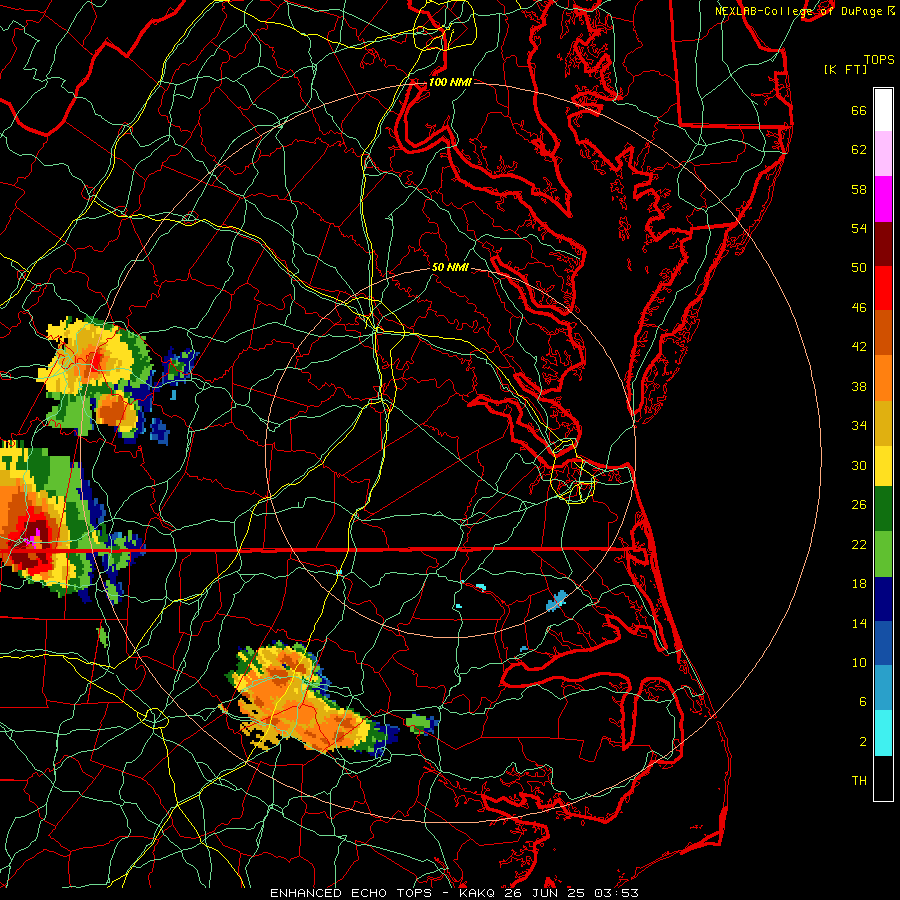Click the black TH legend swatch
The height and width of the screenshot is (900, 900).
[x=883, y=778]
